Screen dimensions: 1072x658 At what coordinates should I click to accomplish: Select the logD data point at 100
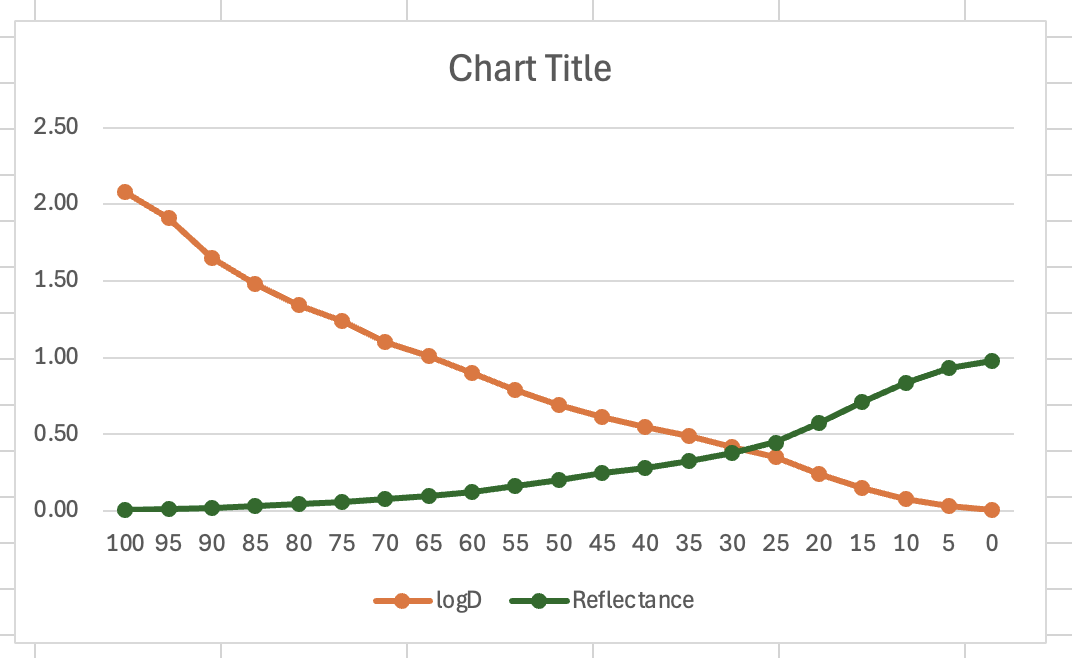(x=125, y=192)
